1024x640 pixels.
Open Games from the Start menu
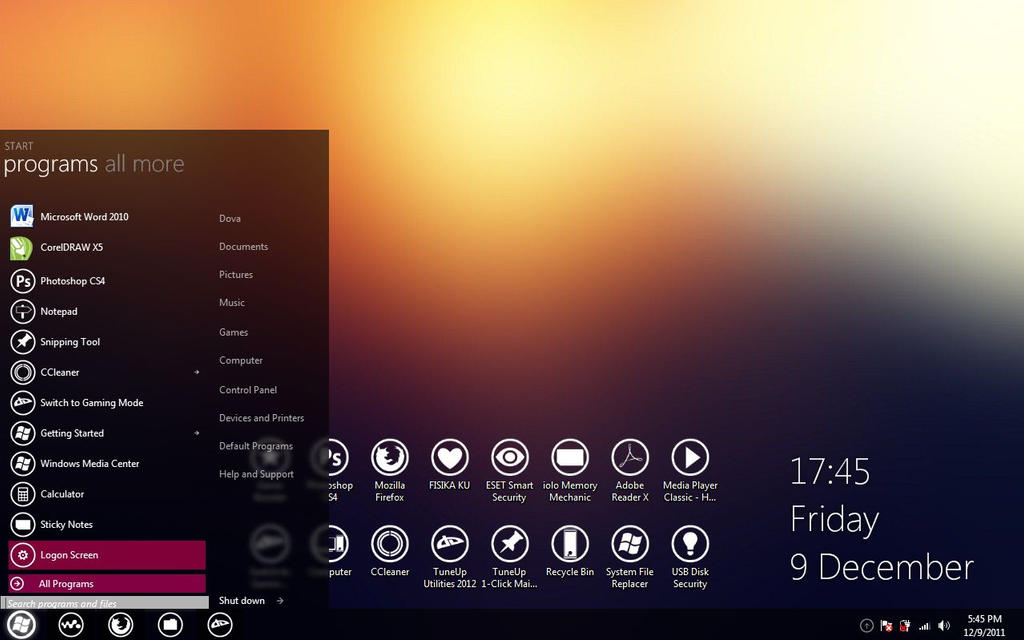point(233,332)
